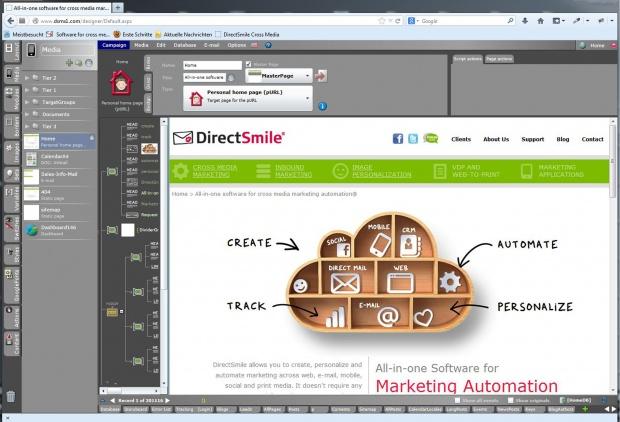The height and width of the screenshot is (422, 620).
Task: Expand the Tier 1 folder
Action: 27,90
